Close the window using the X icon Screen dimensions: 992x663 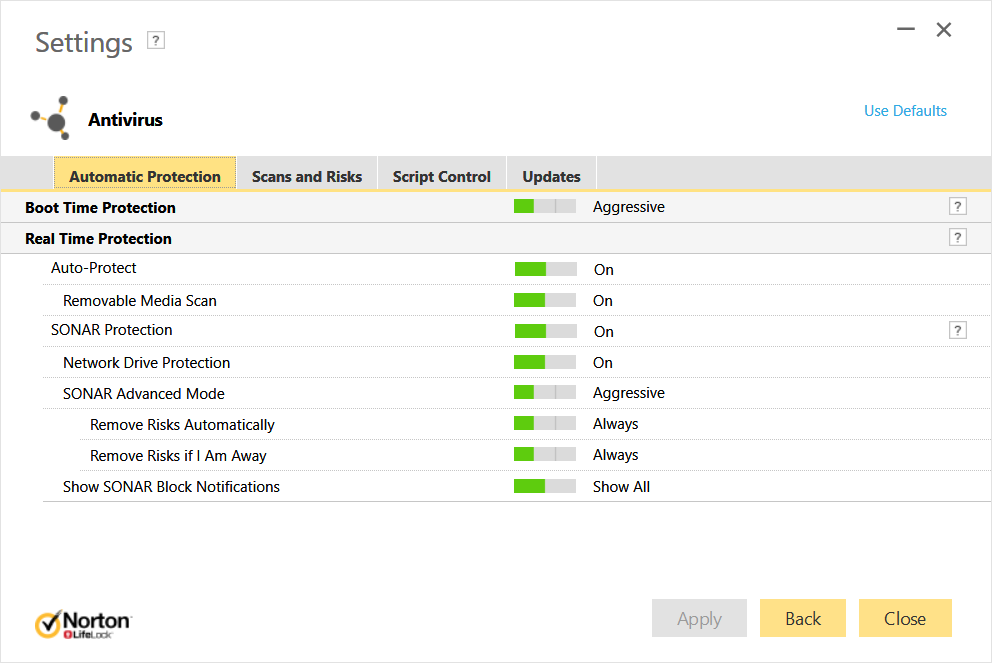[x=944, y=30]
